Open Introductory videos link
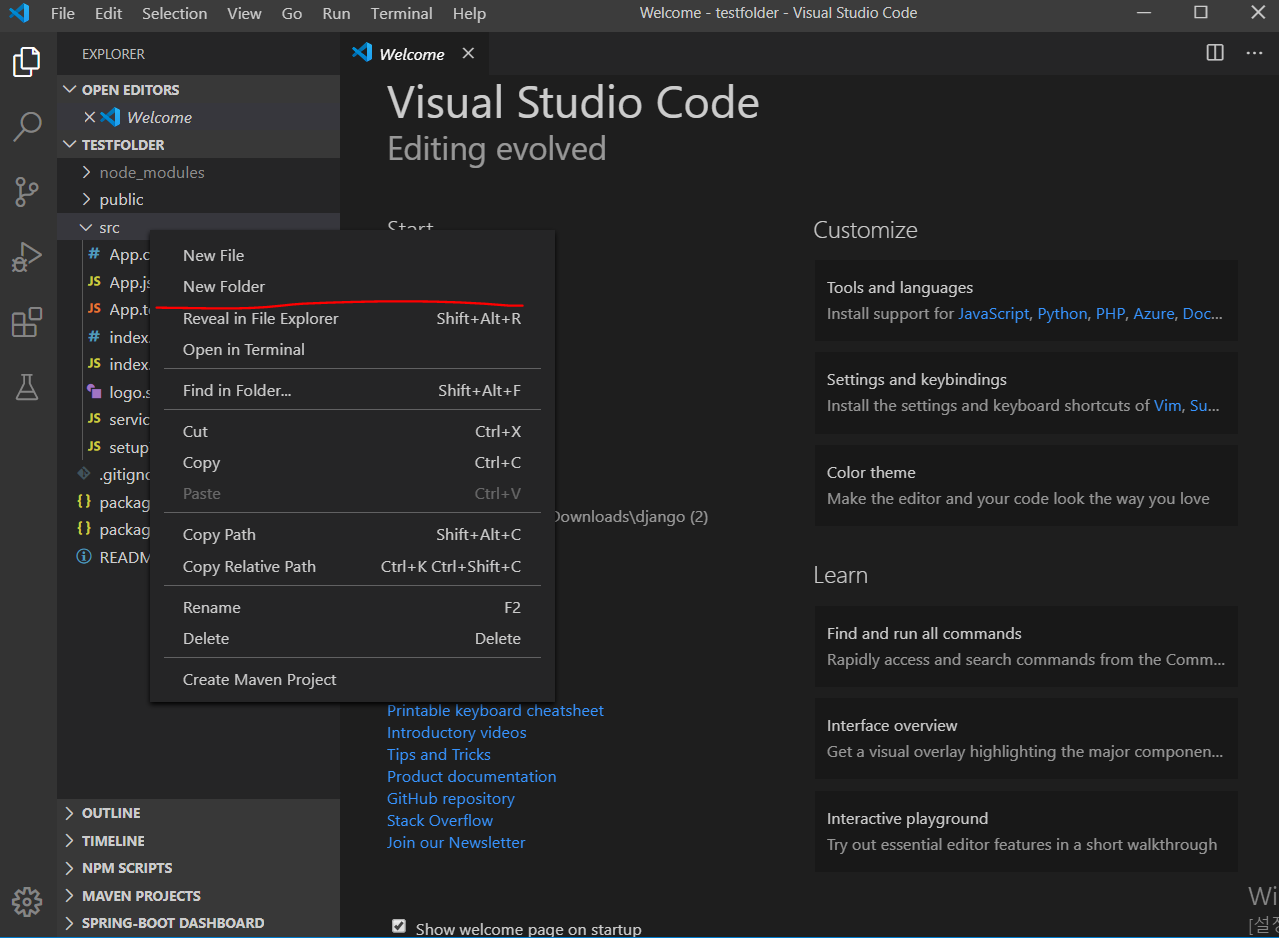 [457, 732]
